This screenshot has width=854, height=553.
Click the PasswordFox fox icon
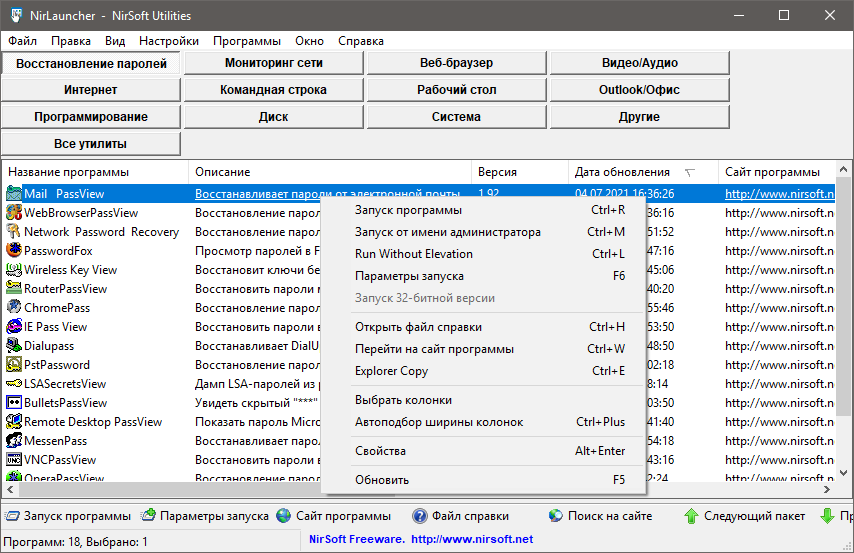tap(14, 251)
